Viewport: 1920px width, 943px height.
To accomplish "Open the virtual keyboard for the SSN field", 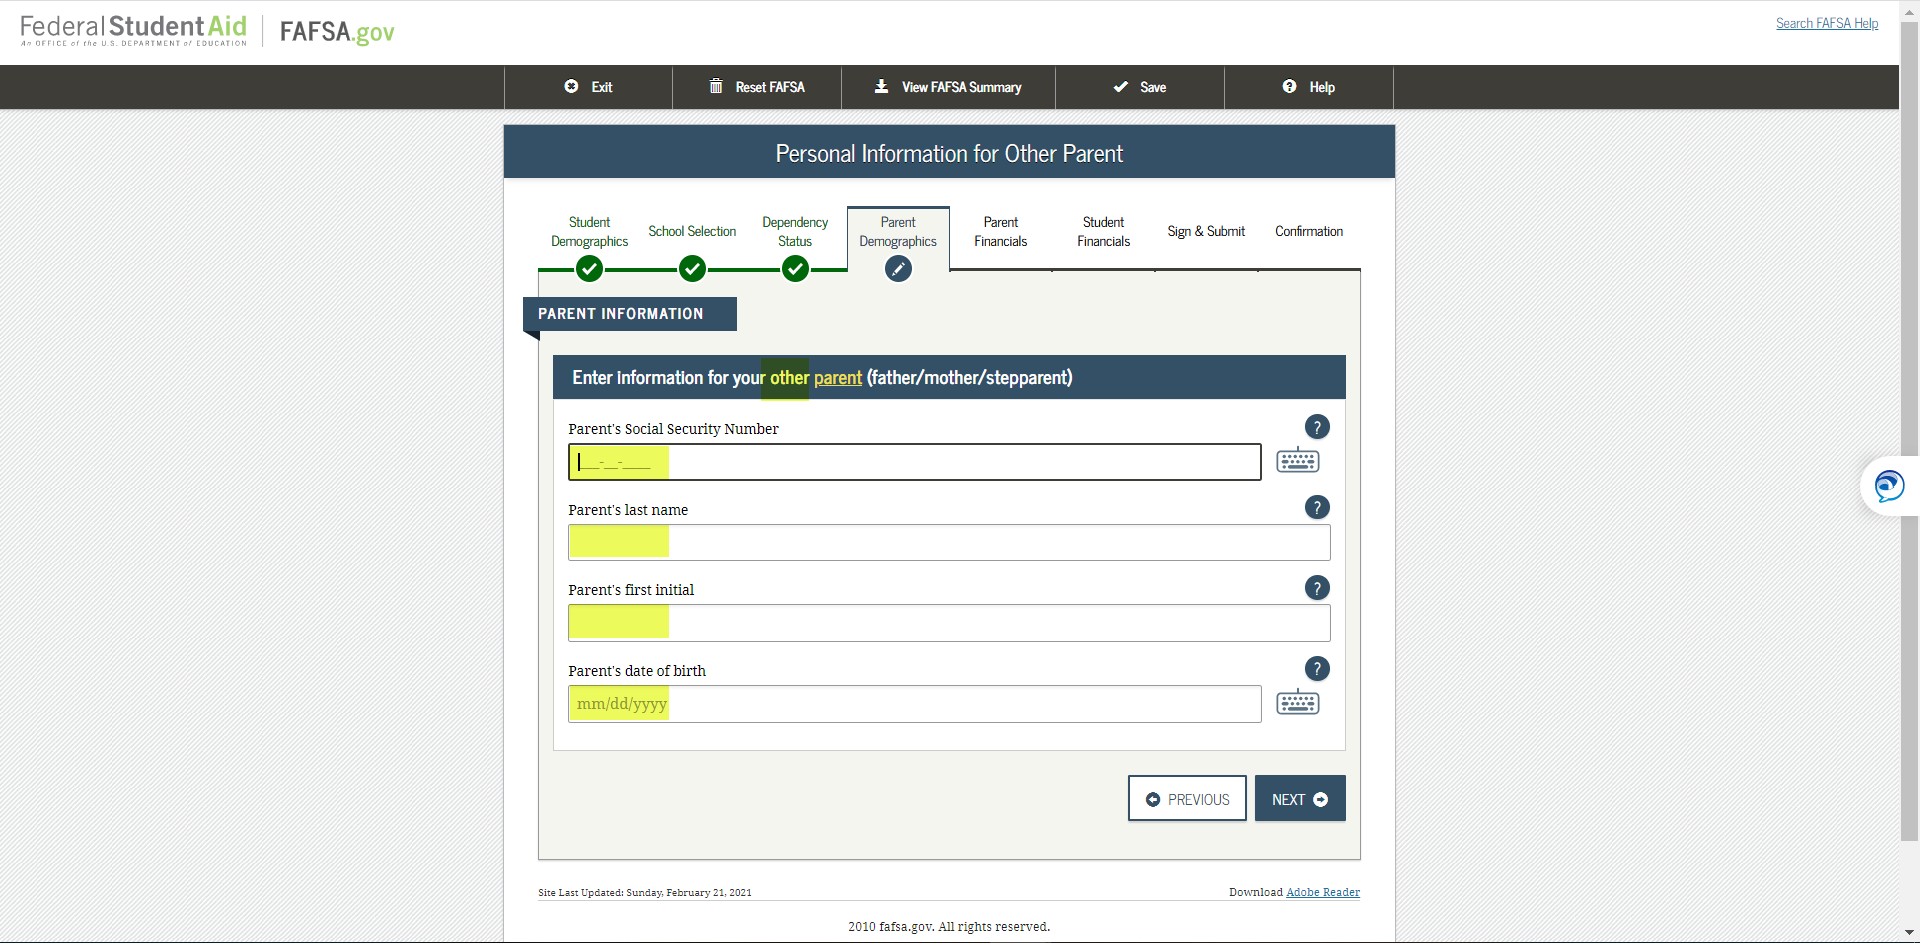I will (1297, 461).
